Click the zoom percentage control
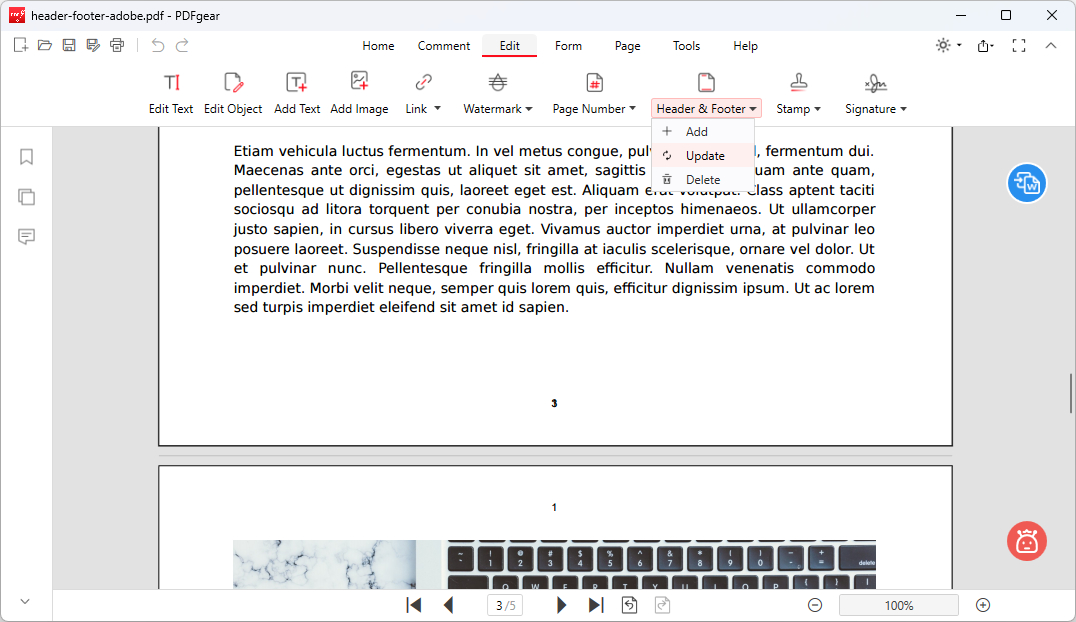 coord(898,605)
